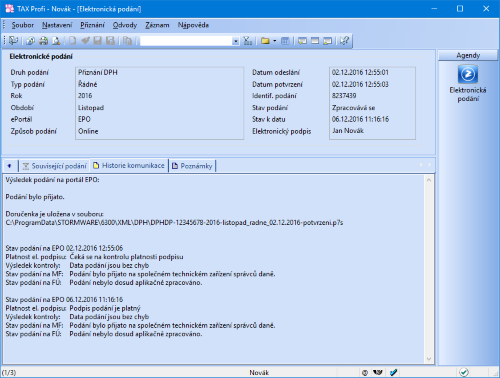Switch to Poznámky tab

coord(192,166)
